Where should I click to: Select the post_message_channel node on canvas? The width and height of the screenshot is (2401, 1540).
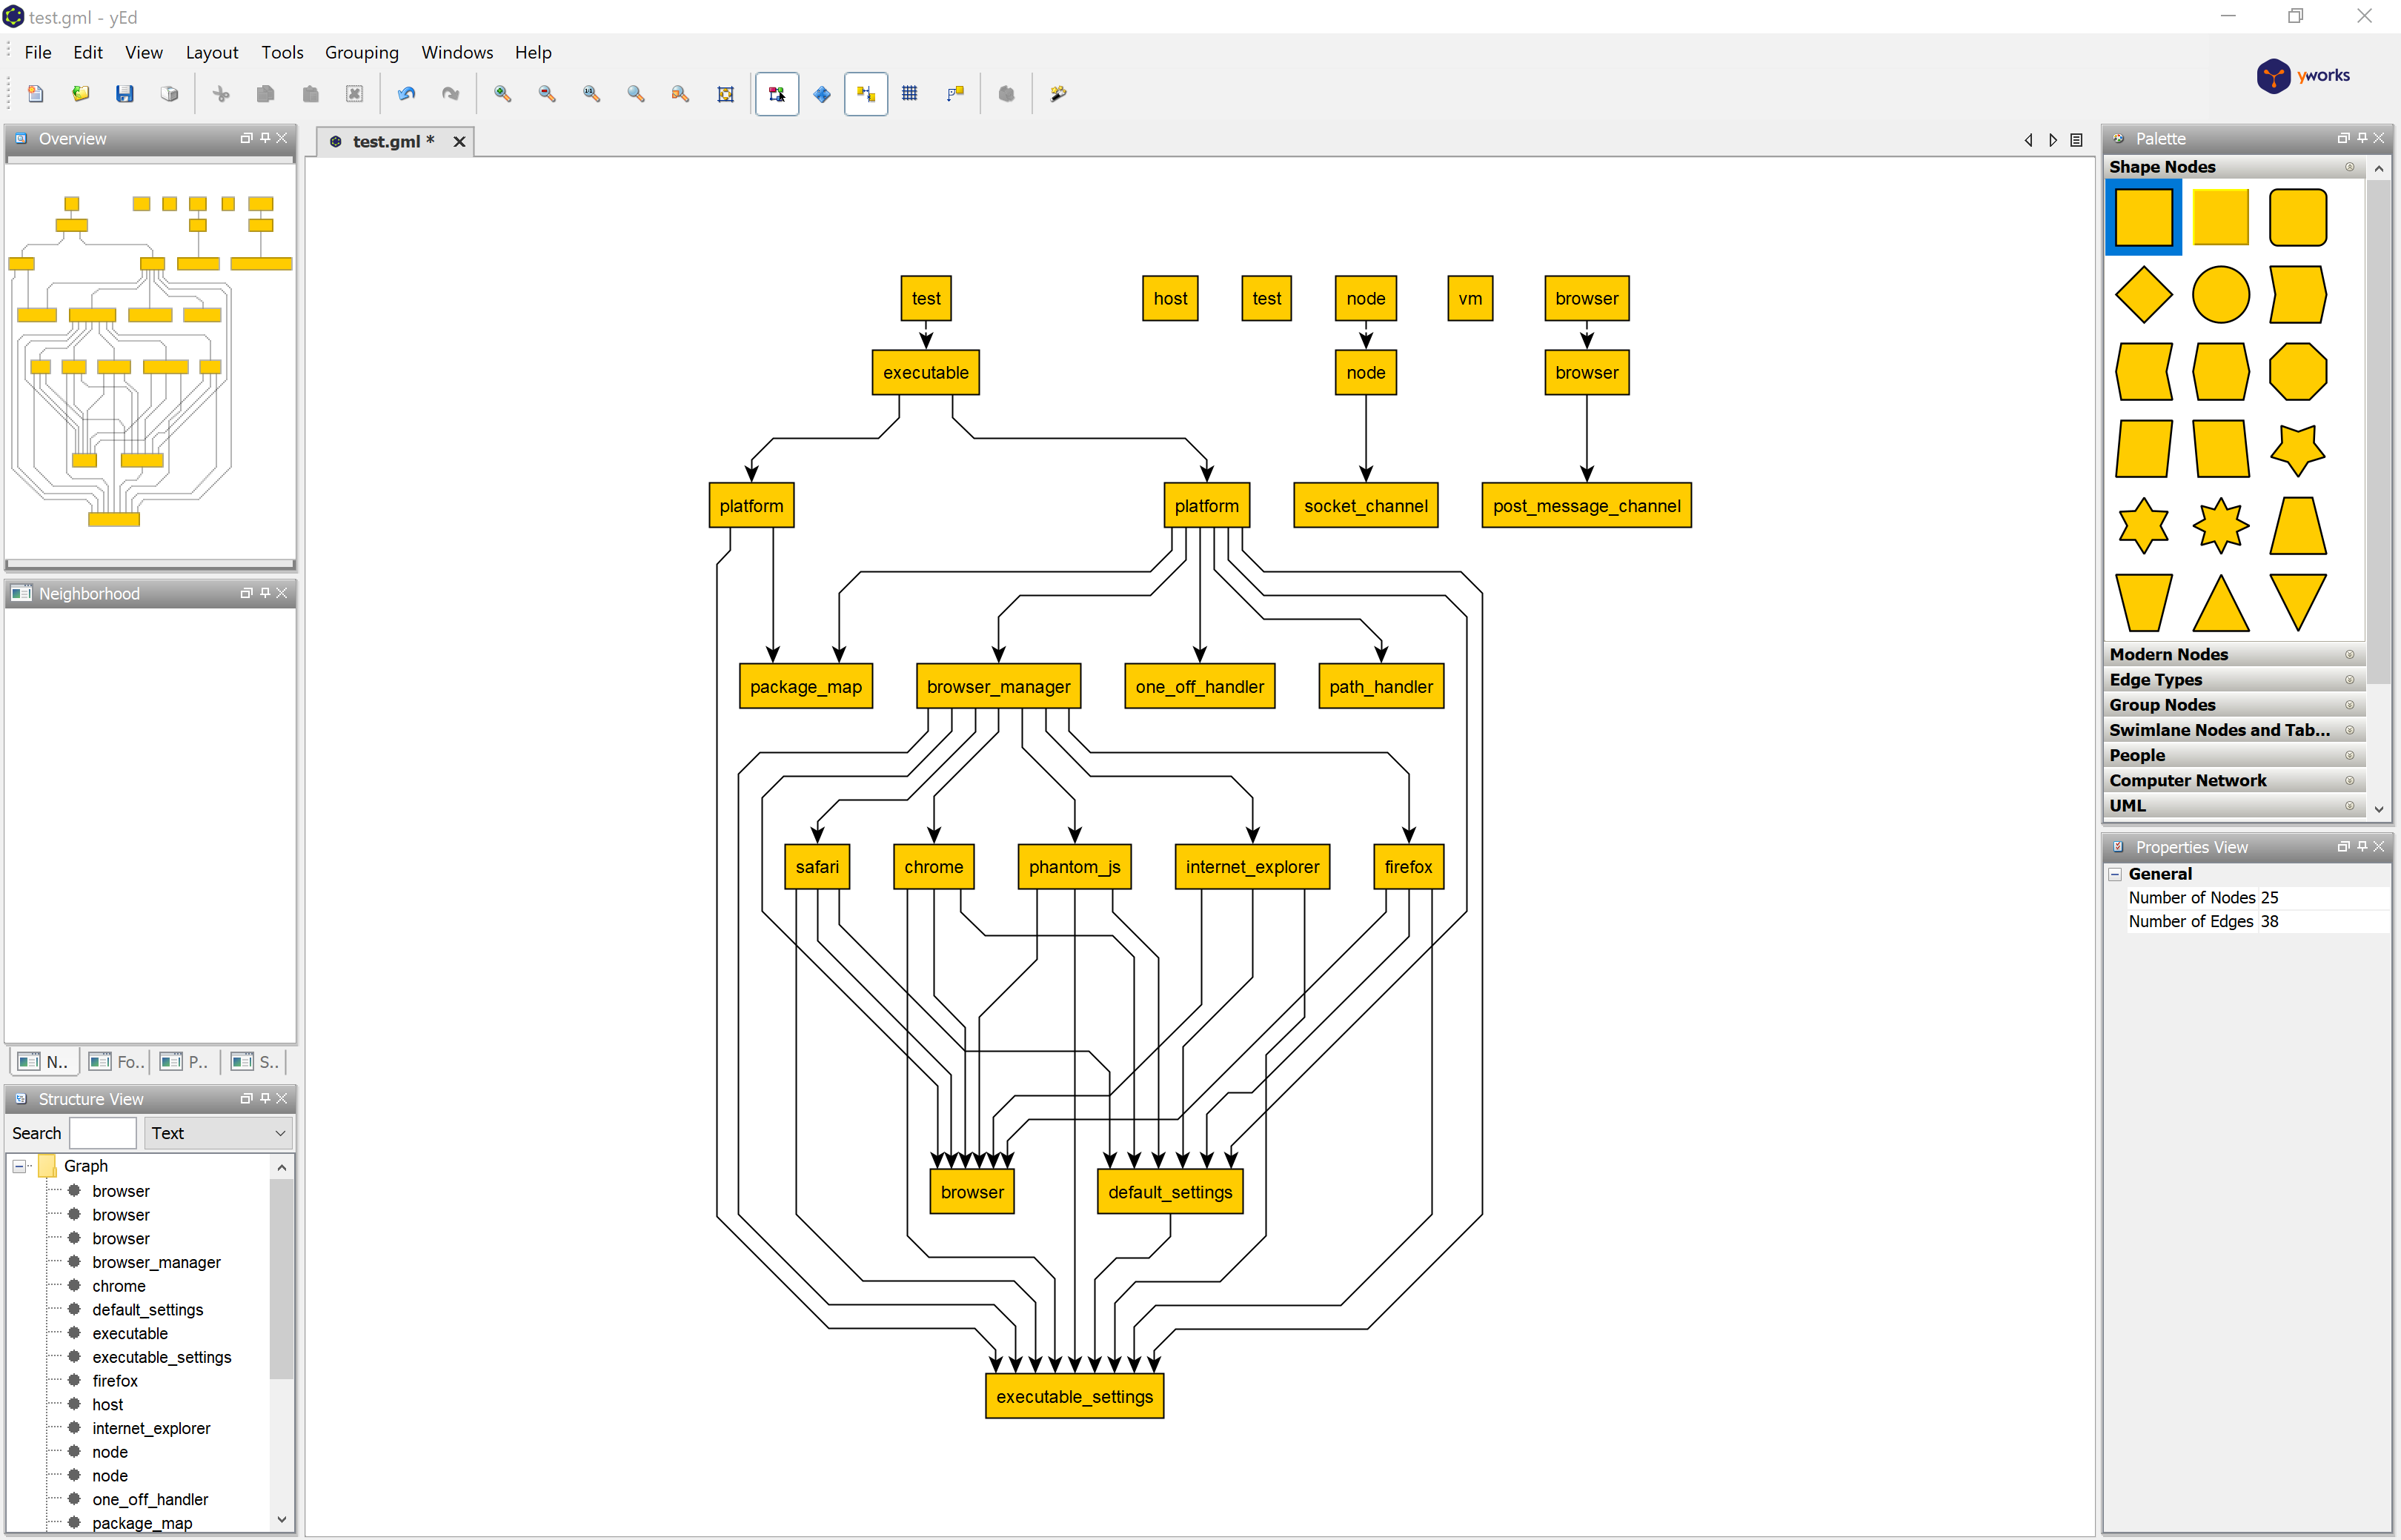(1586, 506)
